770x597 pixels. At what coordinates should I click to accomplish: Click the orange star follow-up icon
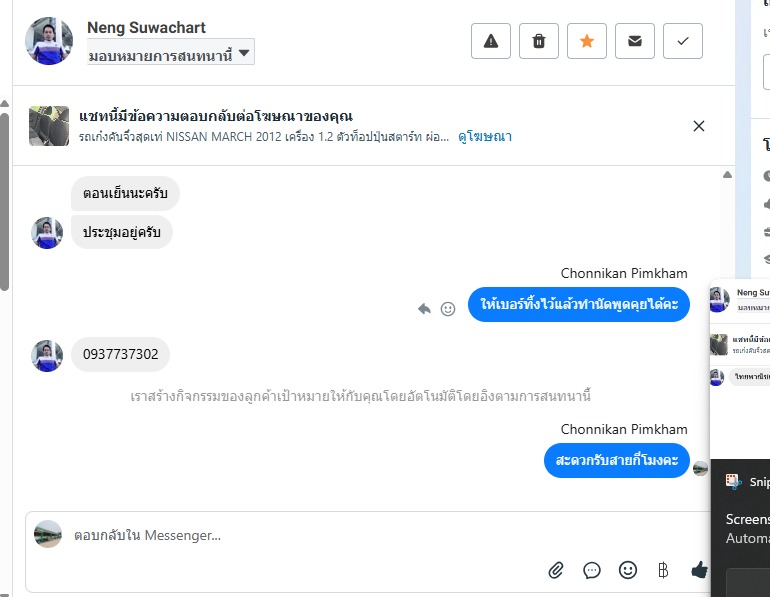[x=587, y=41]
